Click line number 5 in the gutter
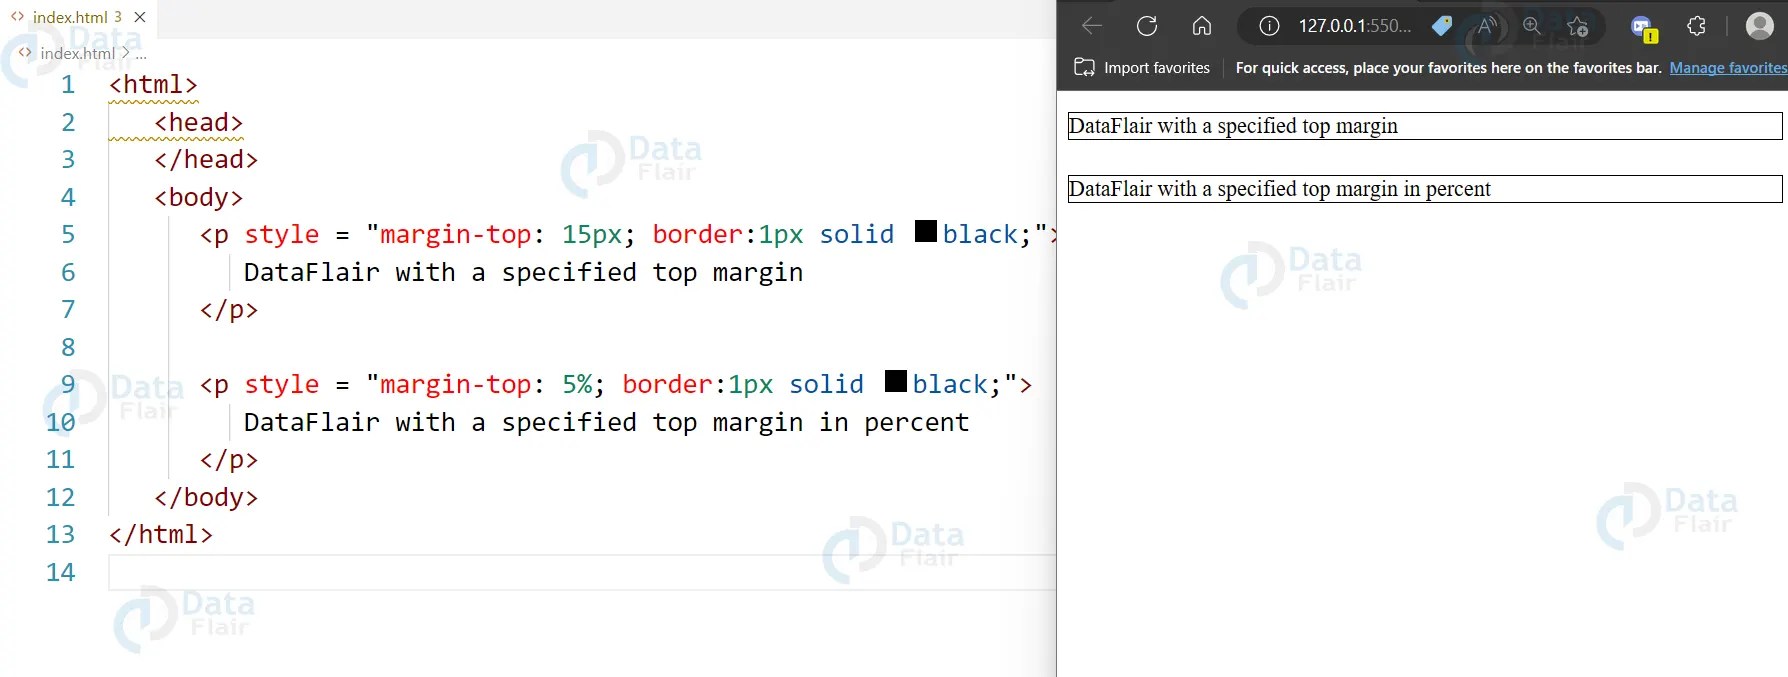Screen dimensions: 1788x677 (x=68, y=234)
